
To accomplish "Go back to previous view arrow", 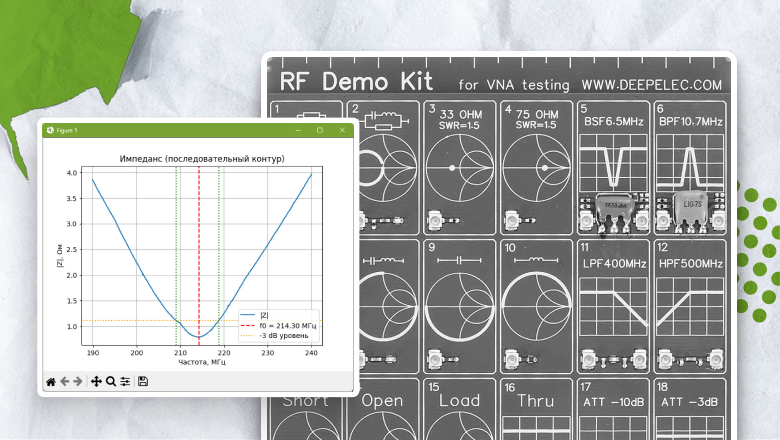I will pyautogui.click(x=65, y=381).
